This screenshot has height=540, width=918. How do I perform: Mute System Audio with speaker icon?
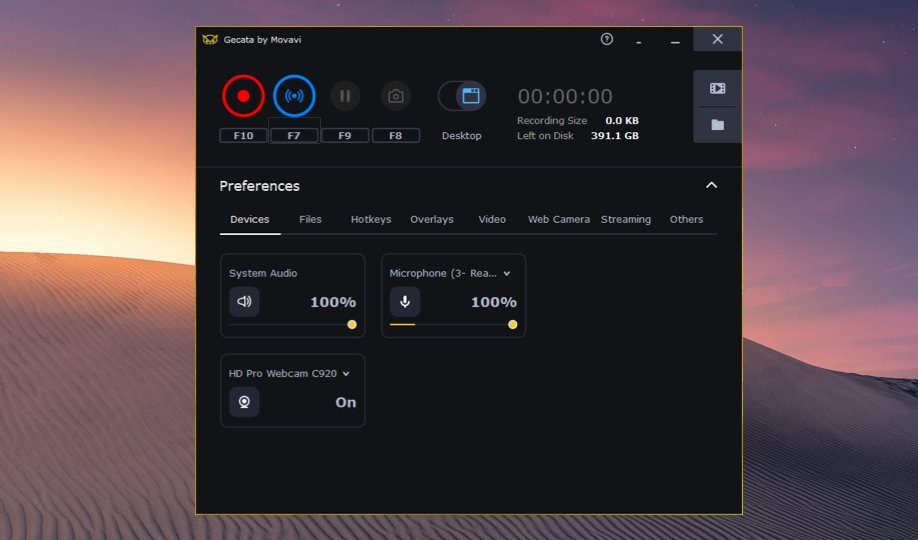(x=244, y=302)
